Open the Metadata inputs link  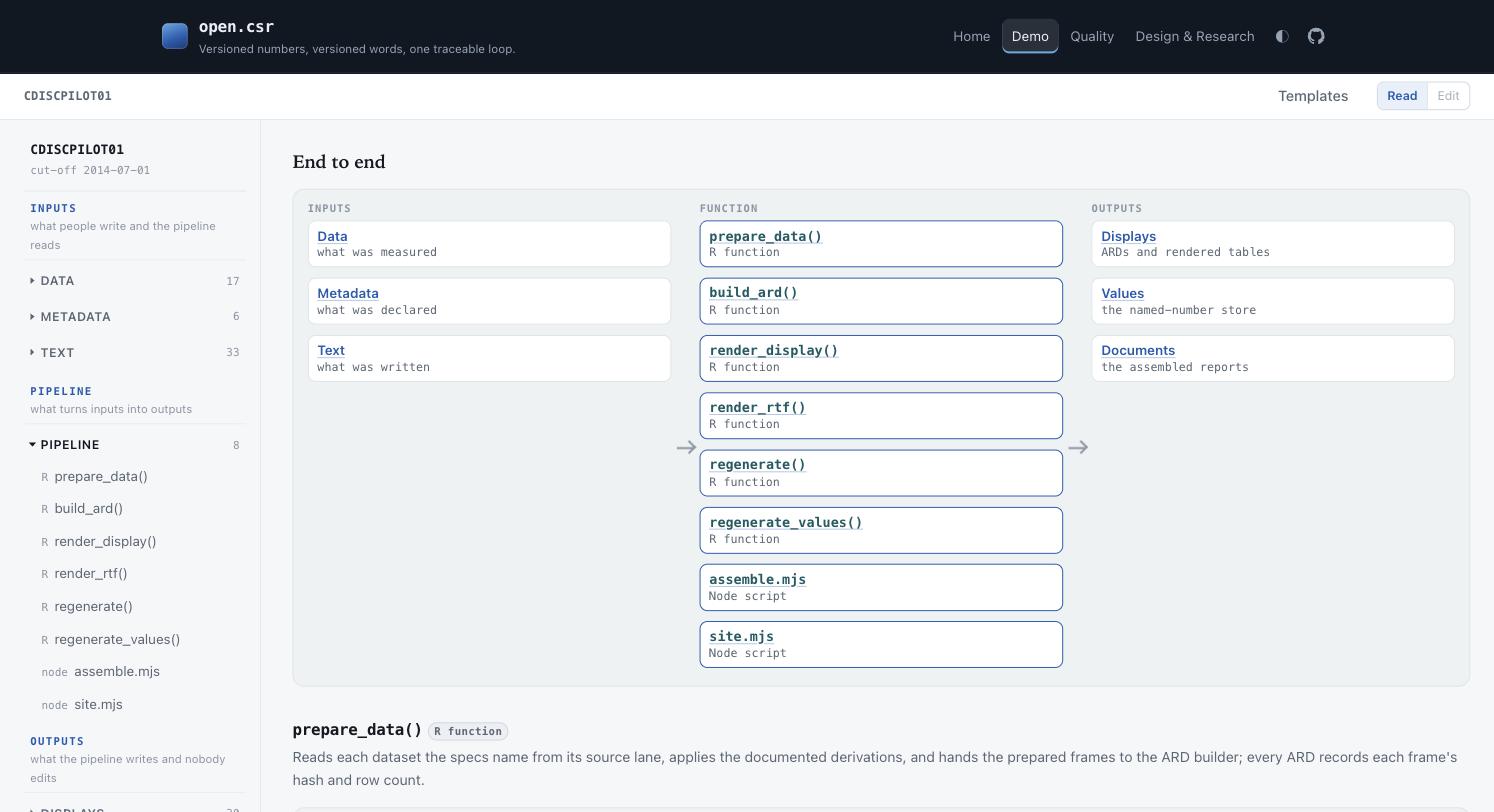pos(348,294)
